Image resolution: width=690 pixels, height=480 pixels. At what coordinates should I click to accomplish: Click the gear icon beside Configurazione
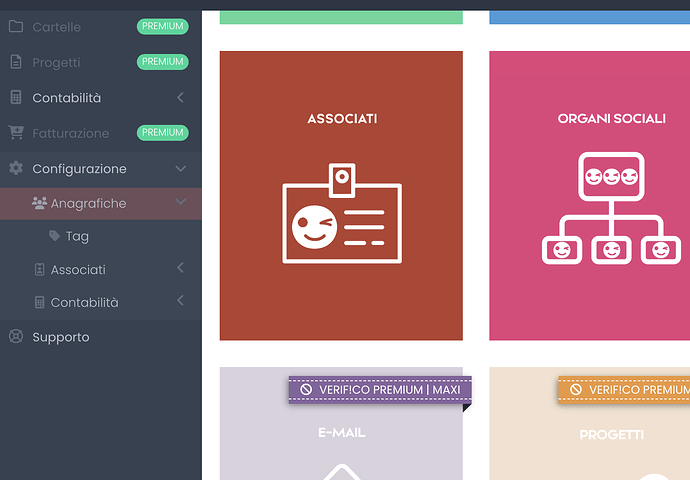(15, 169)
